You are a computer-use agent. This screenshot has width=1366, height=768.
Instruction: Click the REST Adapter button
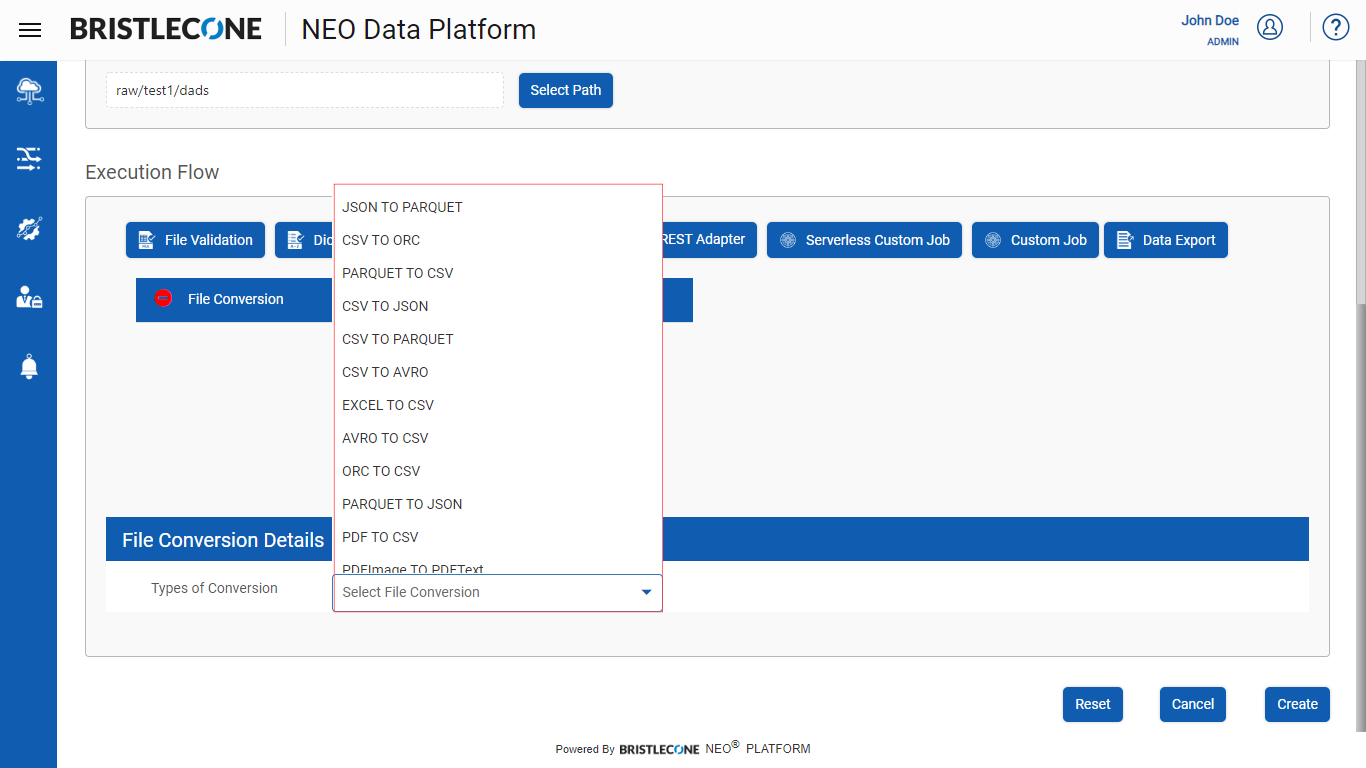(x=708, y=240)
